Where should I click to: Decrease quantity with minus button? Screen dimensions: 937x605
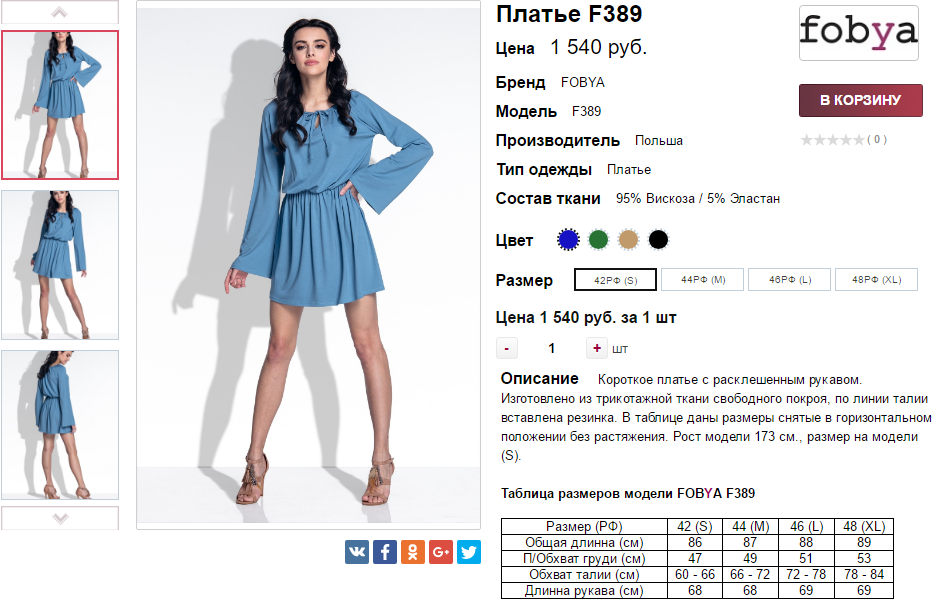pos(507,348)
